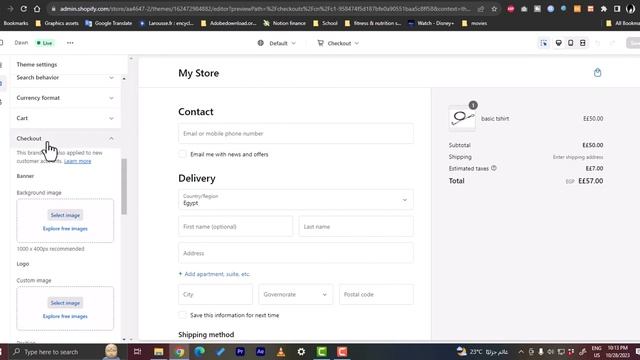Open browser extensions puzzle icon
Viewport: 640px width, 360px height.
click(604, 9)
